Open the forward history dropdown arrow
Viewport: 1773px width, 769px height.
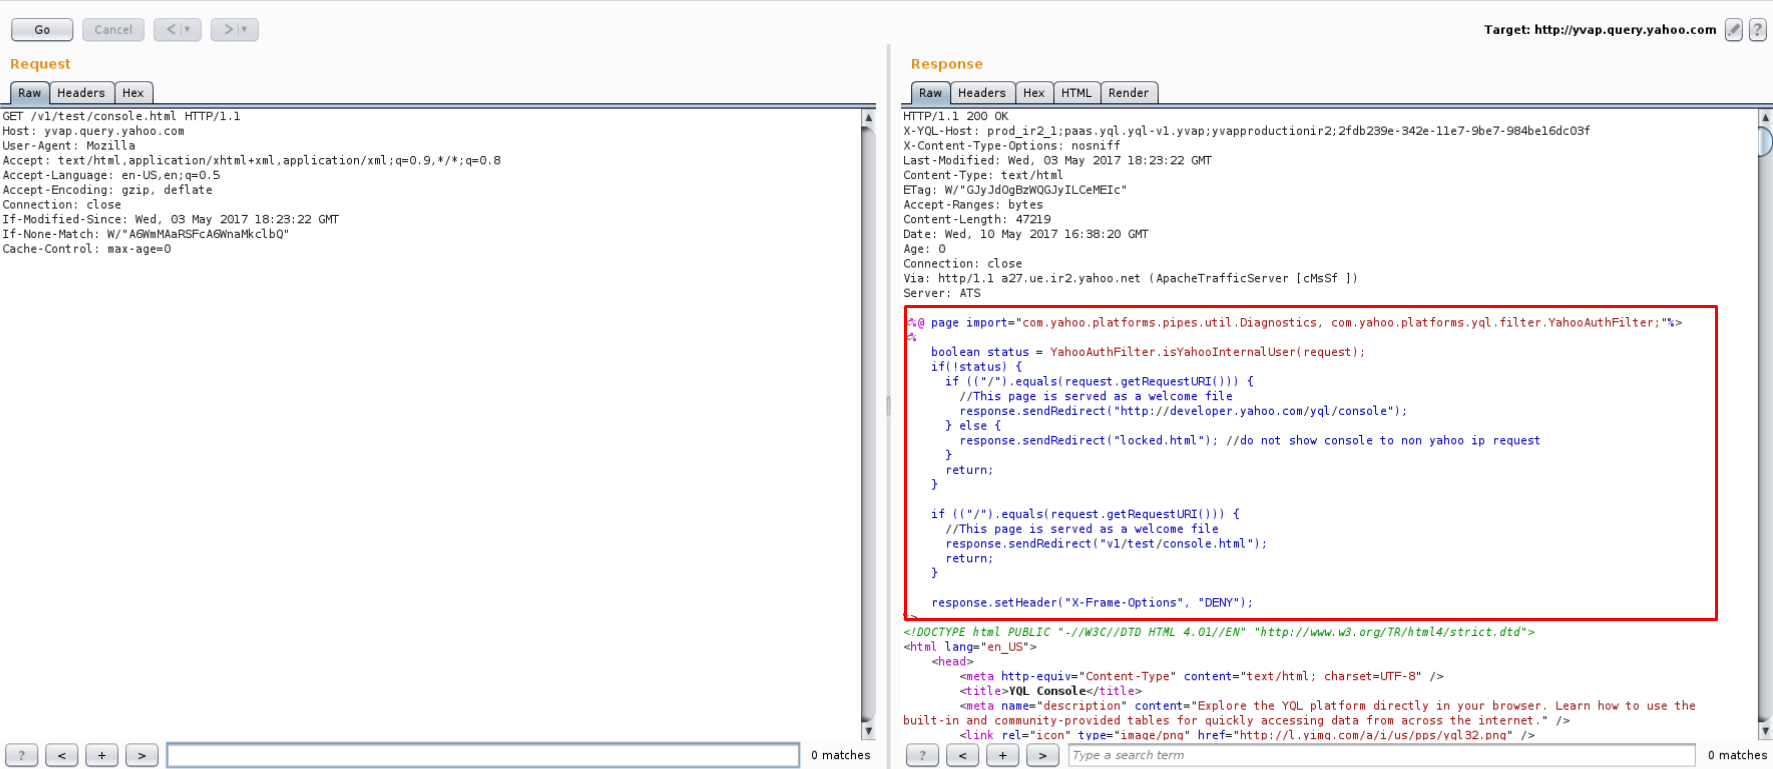244,30
